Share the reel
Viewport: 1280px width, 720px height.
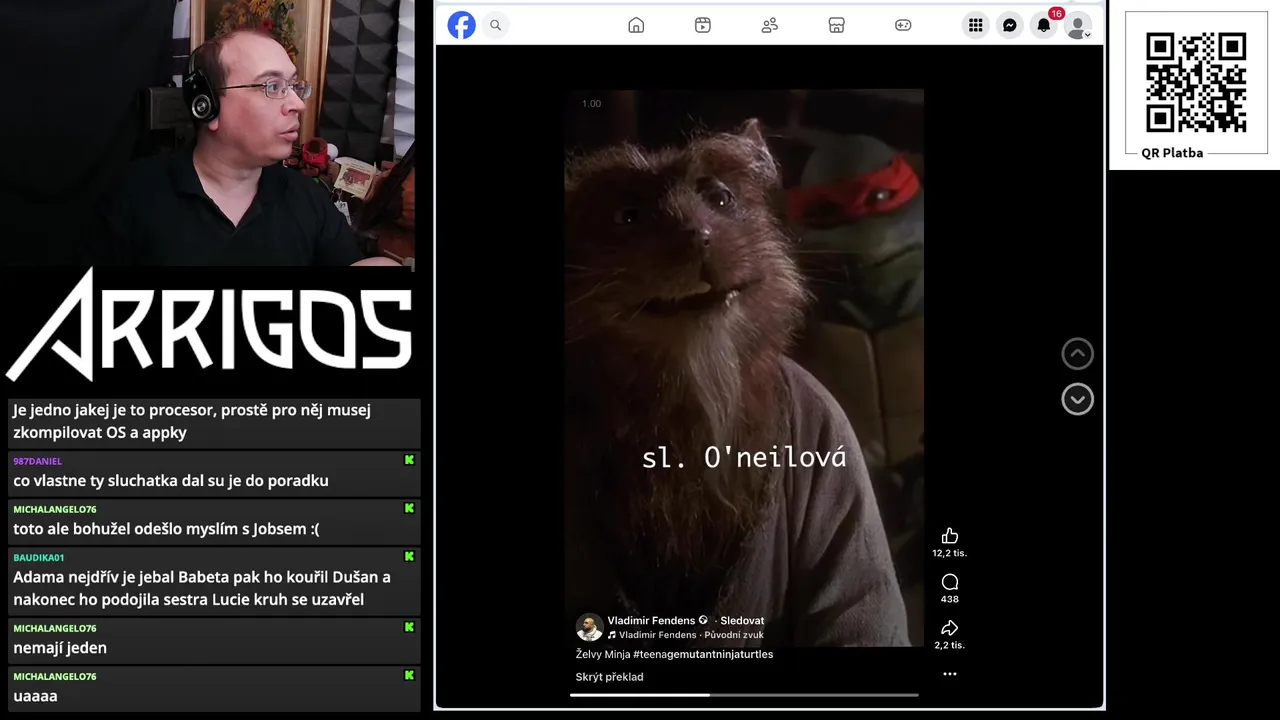pyautogui.click(x=950, y=628)
